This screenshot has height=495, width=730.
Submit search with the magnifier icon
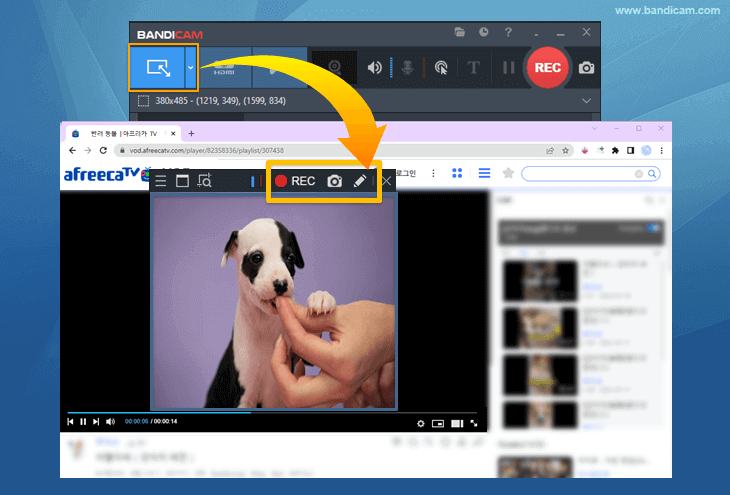point(652,174)
